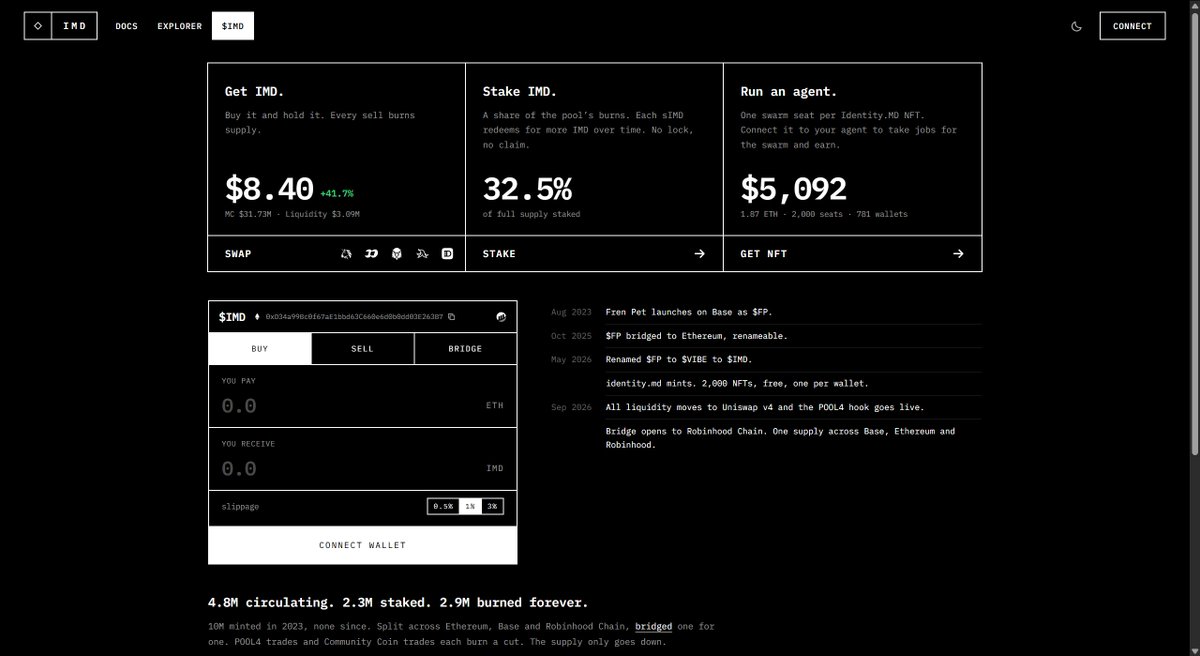Click 'of full supply staked' caption
This screenshot has height=656, width=1200.
[531, 214]
